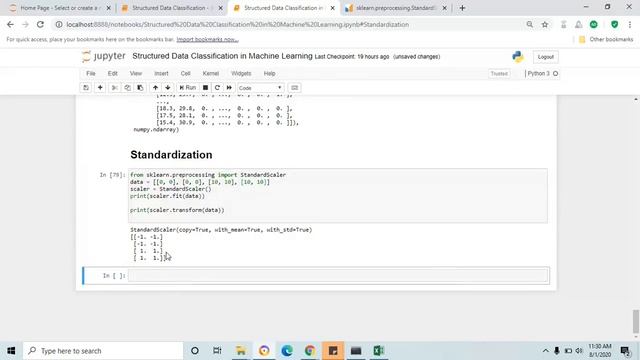Switch to the Home Page browser tab
640x360 pixels.
coord(60,8)
